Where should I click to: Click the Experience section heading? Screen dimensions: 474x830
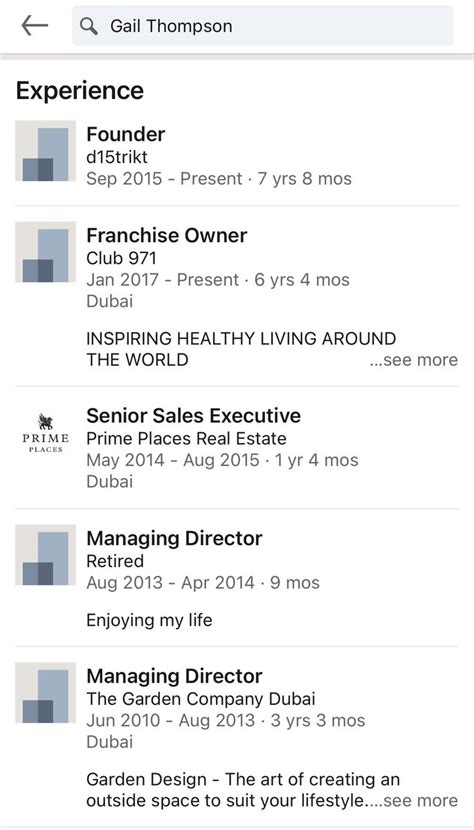(80, 91)
